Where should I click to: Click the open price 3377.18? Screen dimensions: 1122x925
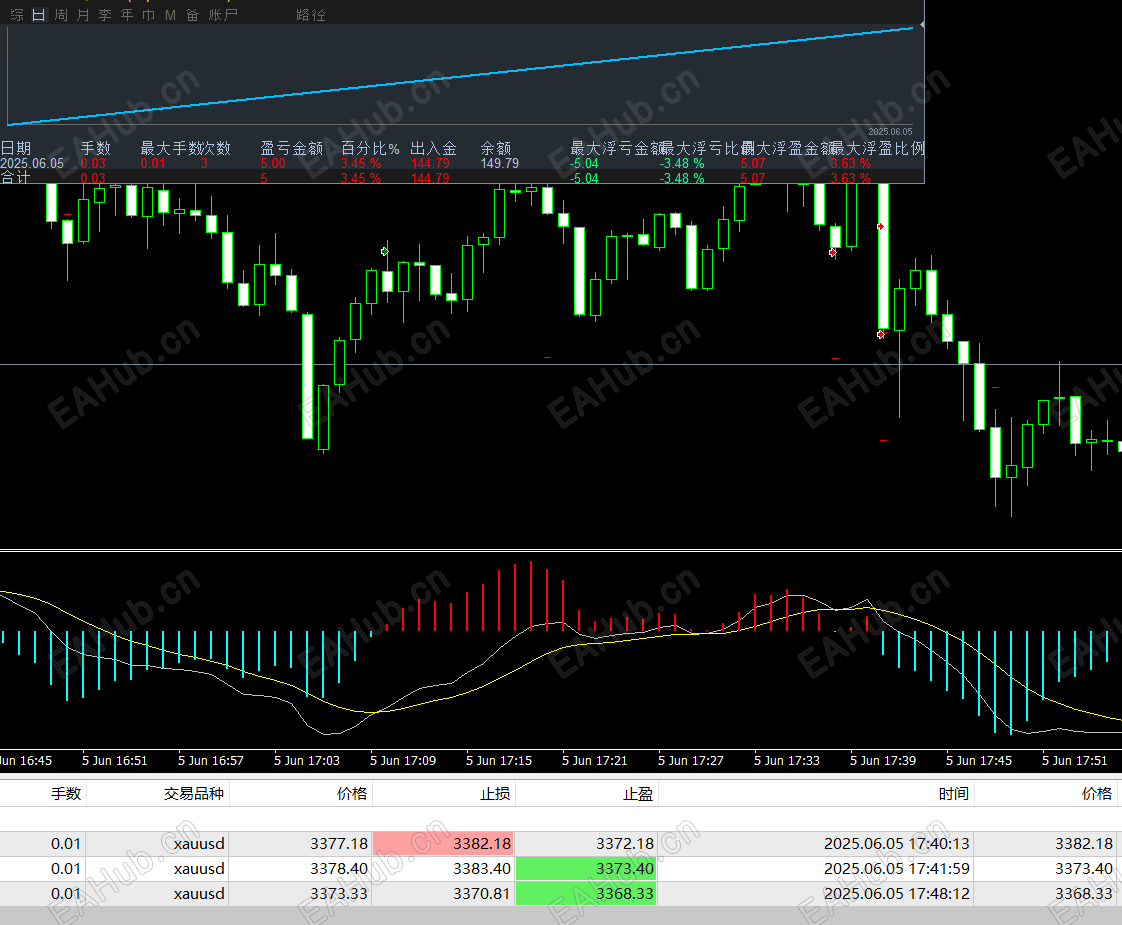[x=338, y=843]
